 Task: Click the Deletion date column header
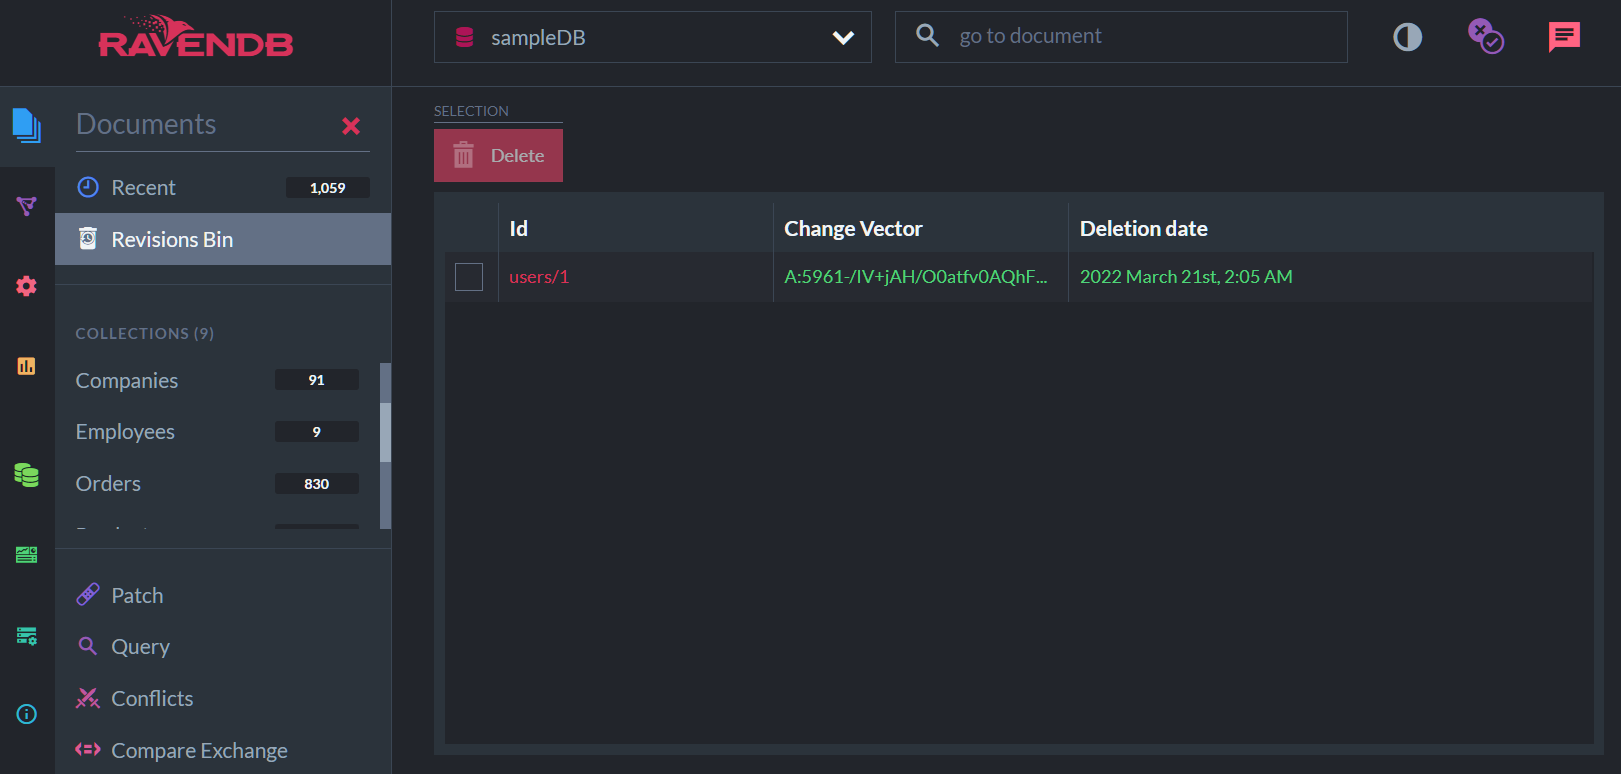point(1143,229)
